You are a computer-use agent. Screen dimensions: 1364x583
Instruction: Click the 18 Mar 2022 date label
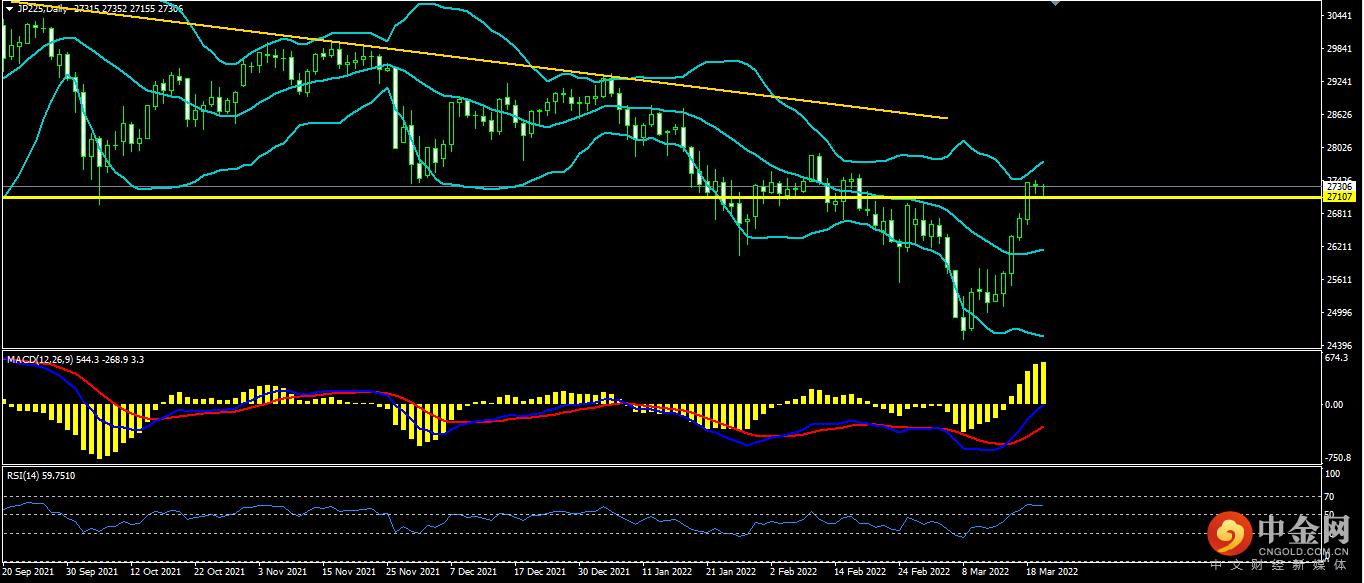[1050, 573]
